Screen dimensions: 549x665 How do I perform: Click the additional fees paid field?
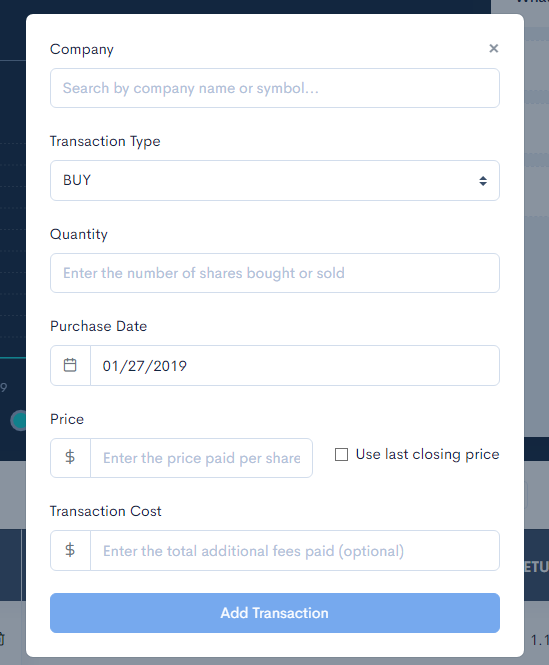[295, 550]
